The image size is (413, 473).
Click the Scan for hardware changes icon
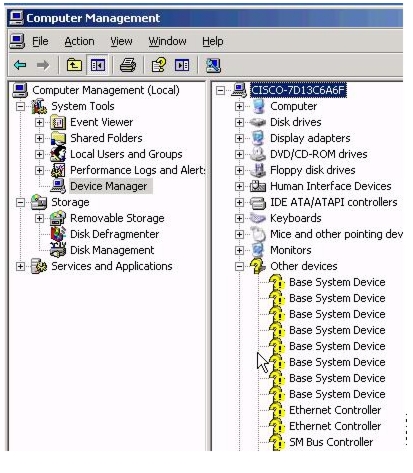point(213,65)
